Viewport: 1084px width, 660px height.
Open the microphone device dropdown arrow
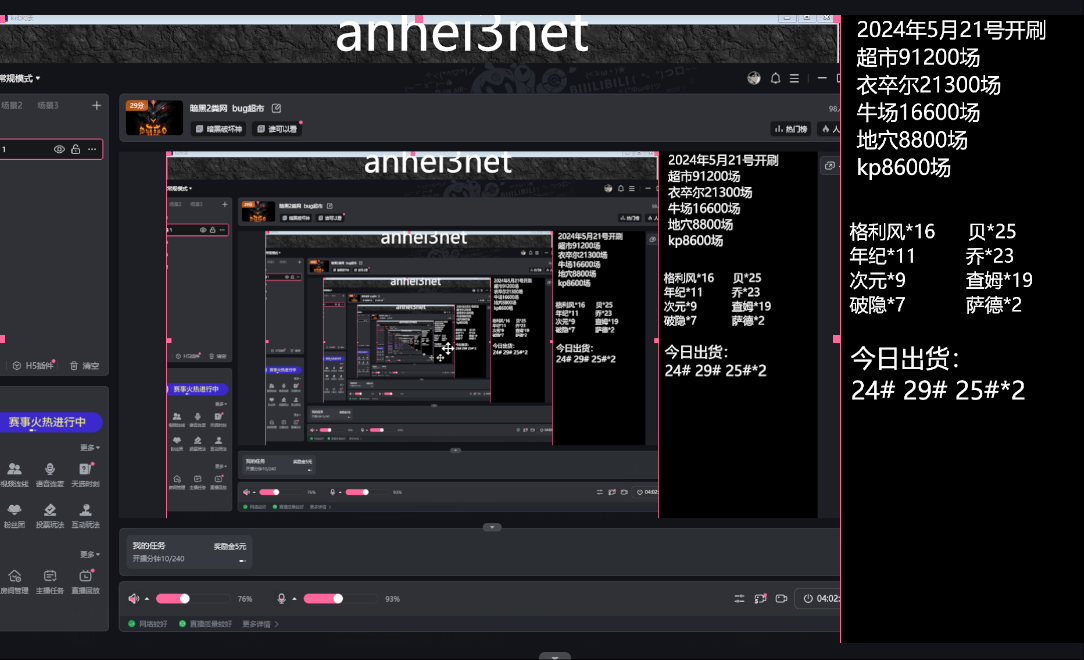[x=295, y=599]
